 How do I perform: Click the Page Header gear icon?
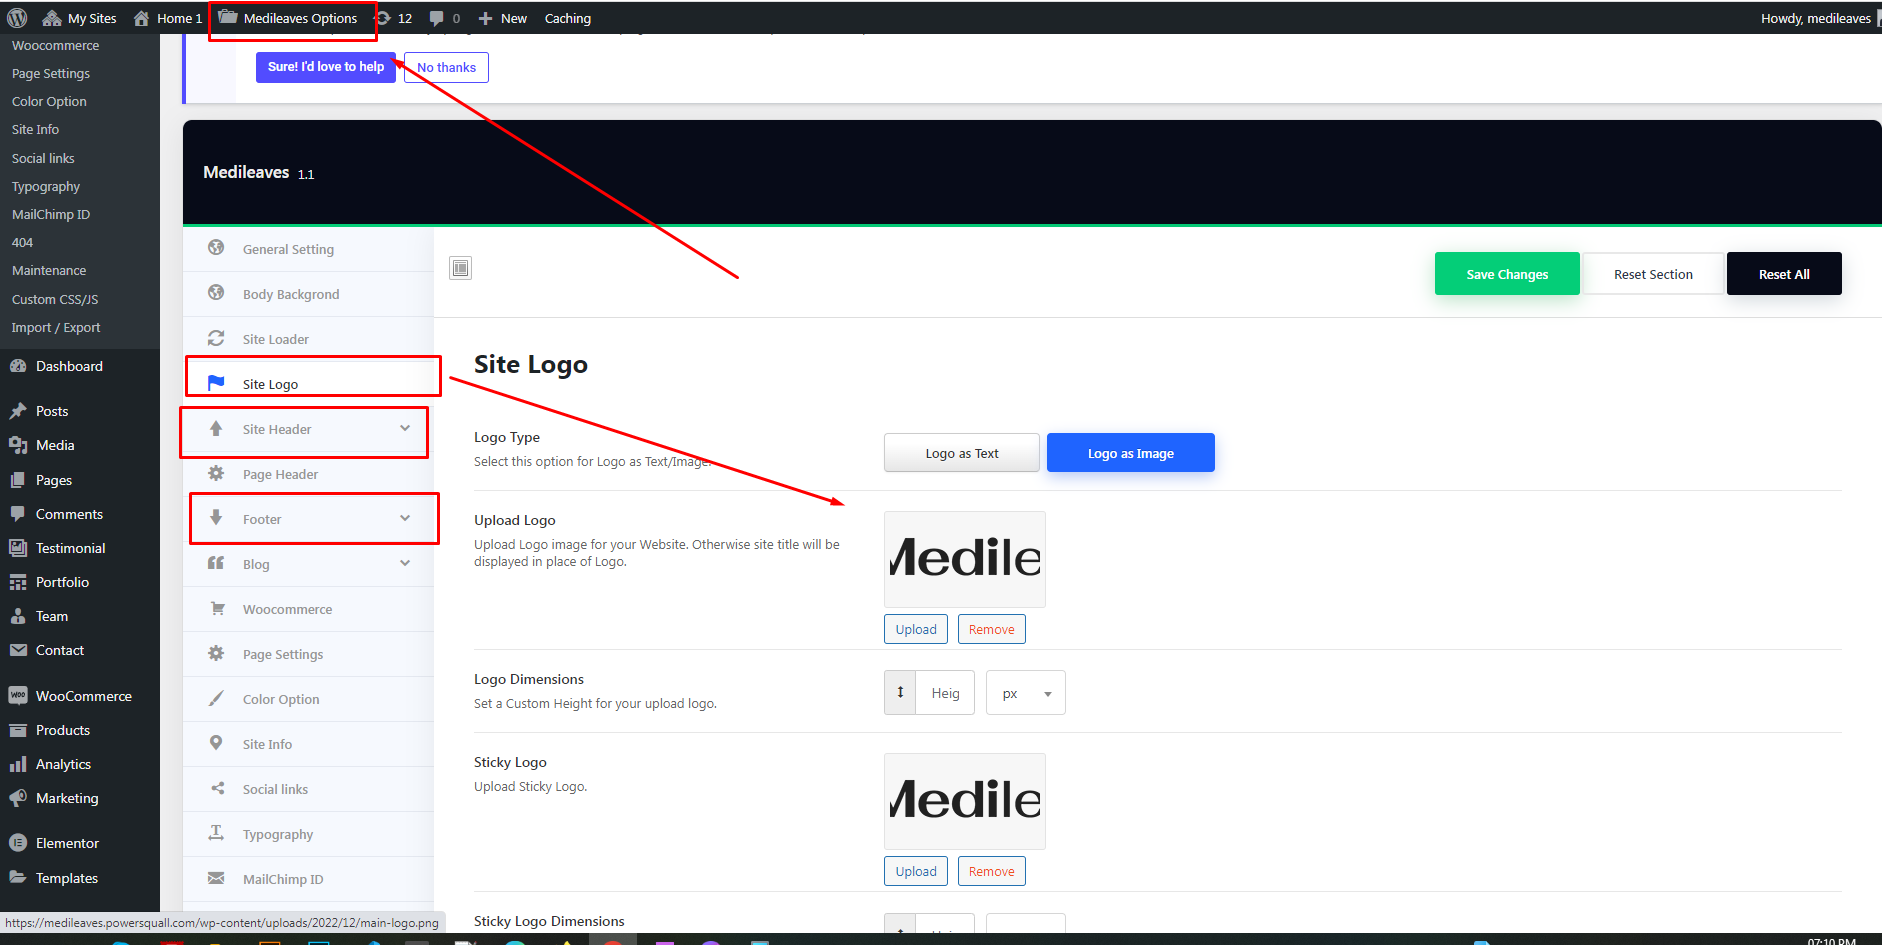(216, 473)
